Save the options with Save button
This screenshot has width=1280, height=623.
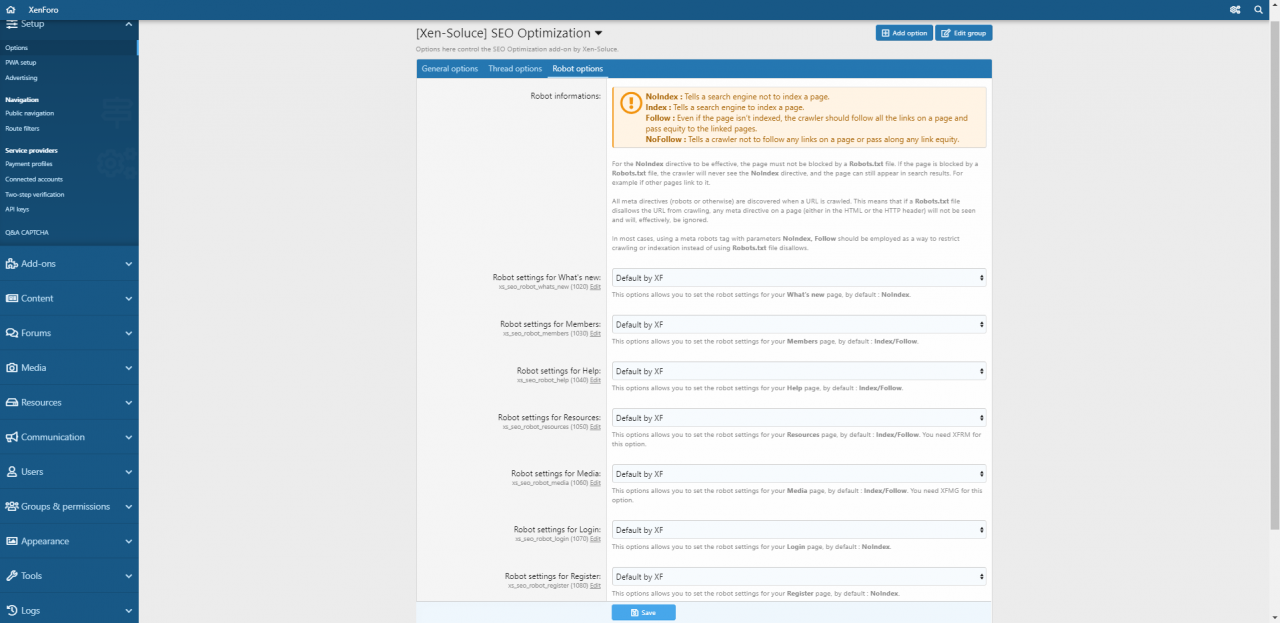point(644,612)
